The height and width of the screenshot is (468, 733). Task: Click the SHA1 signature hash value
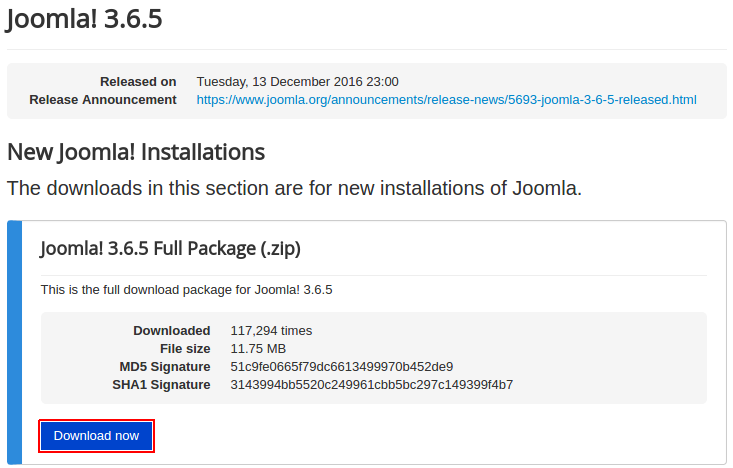tap(371, 384)
